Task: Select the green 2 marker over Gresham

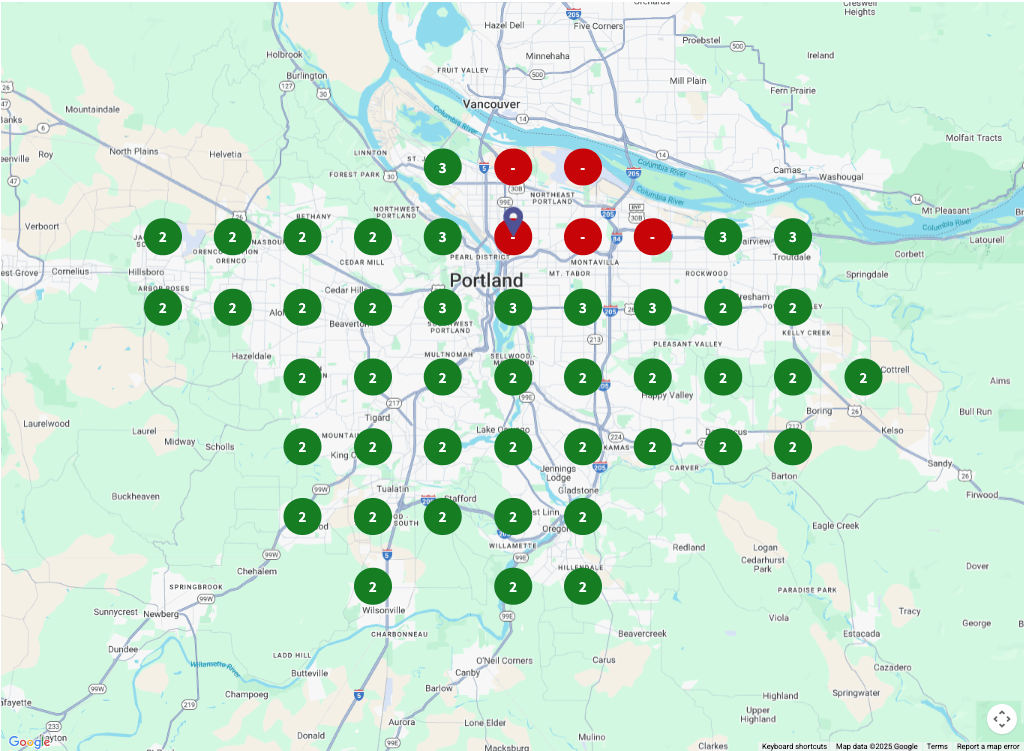Action: [722, 308]
